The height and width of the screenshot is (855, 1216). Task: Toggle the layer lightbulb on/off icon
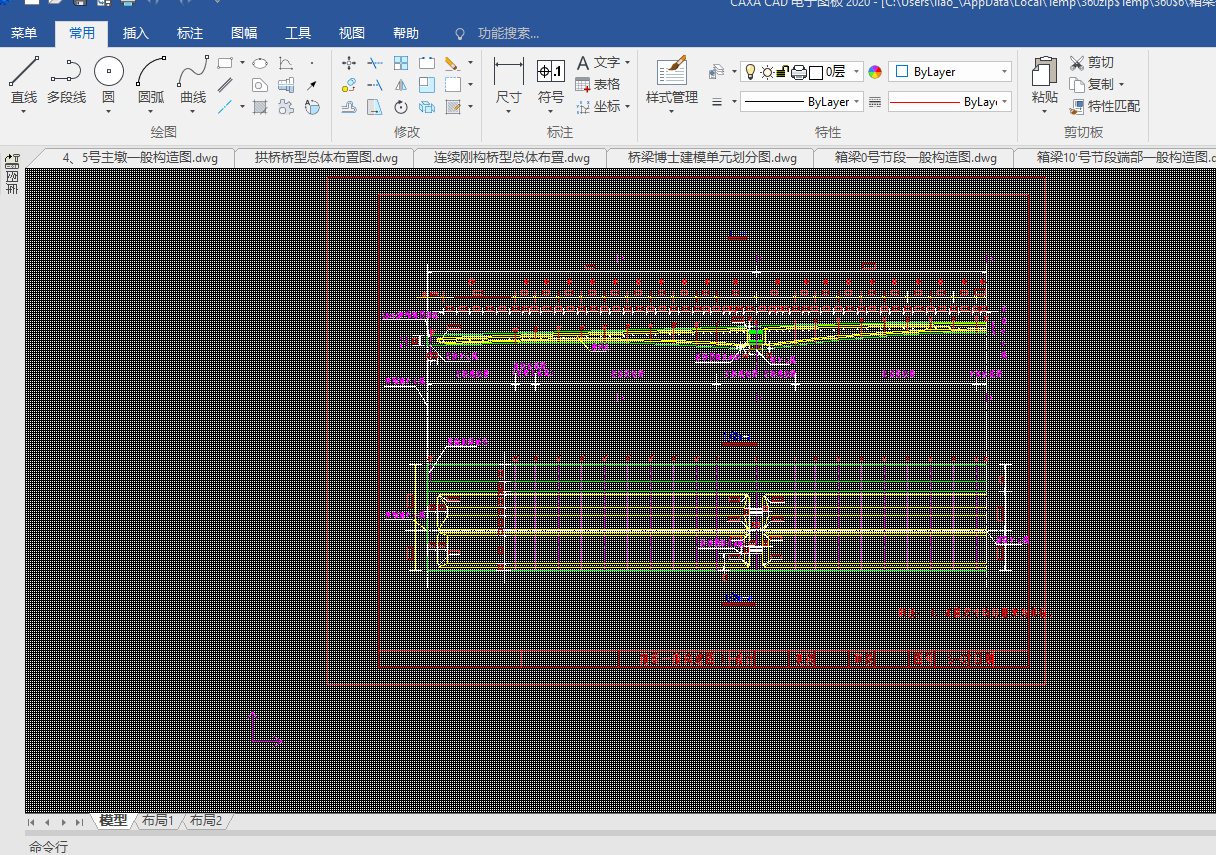click(750, 72)
